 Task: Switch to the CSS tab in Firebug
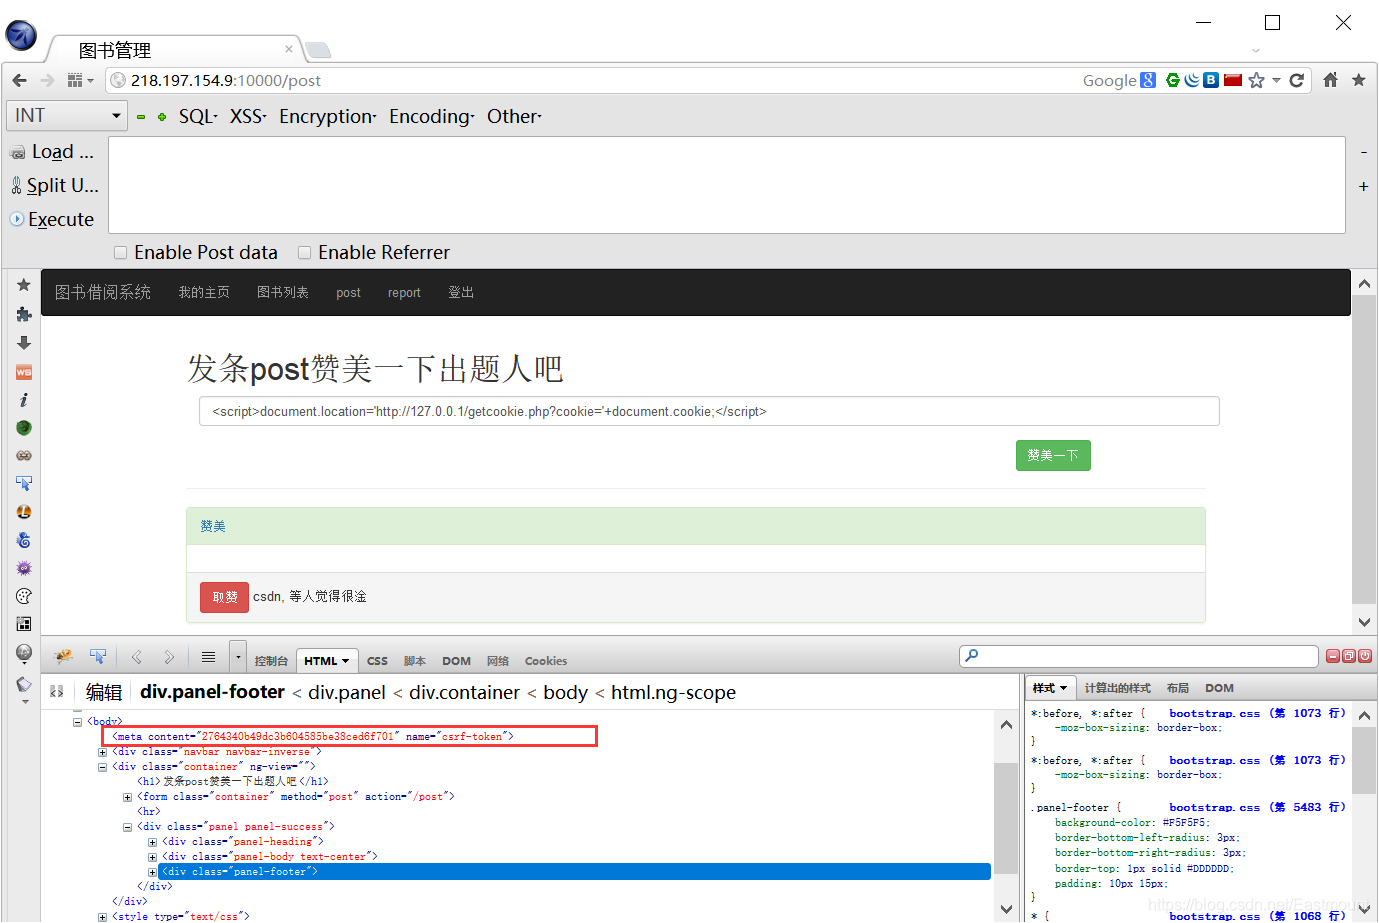tap(377, 661)
